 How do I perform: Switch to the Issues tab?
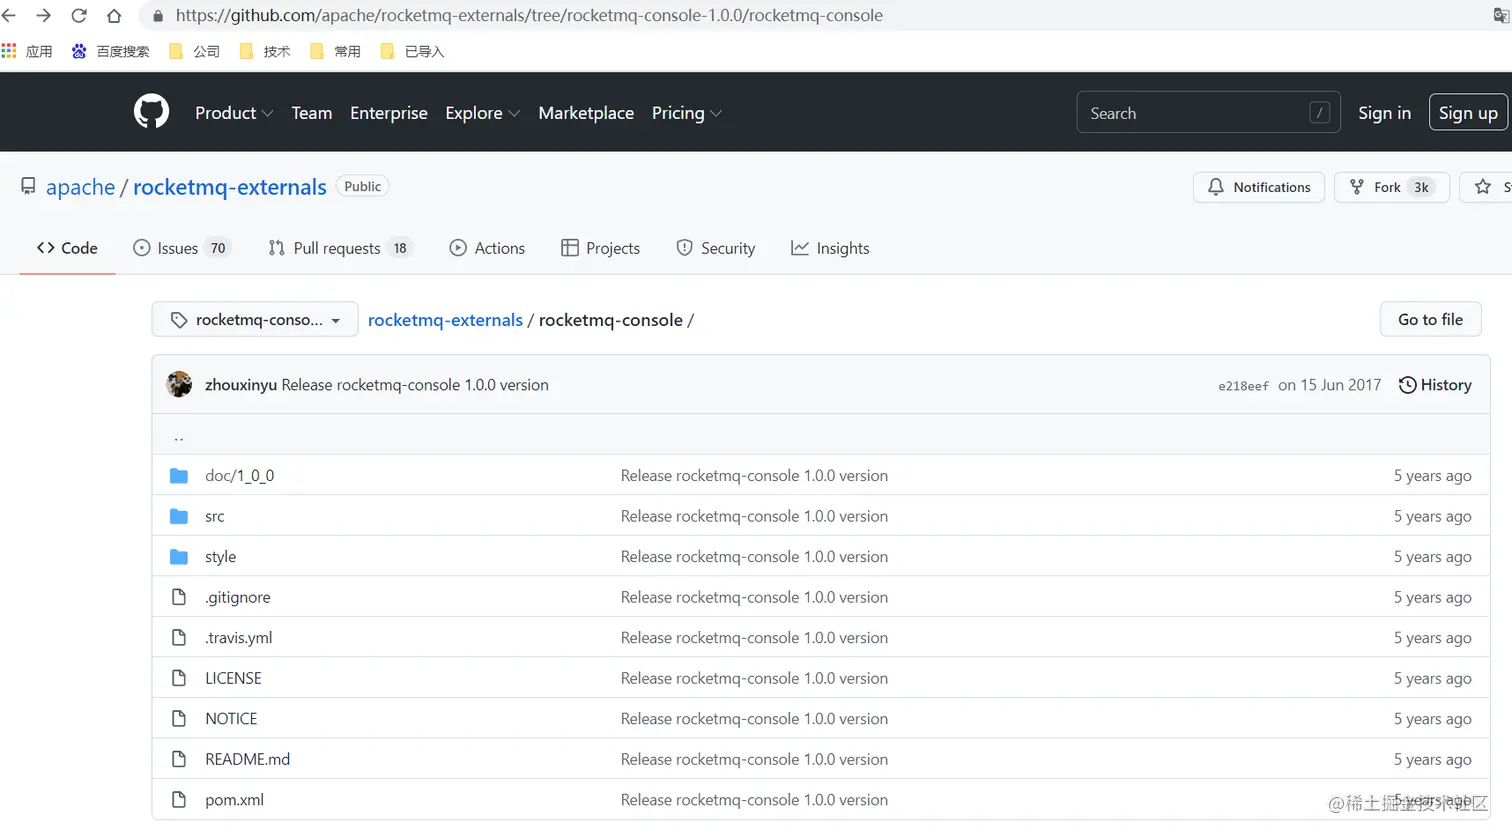pos(182,248)
